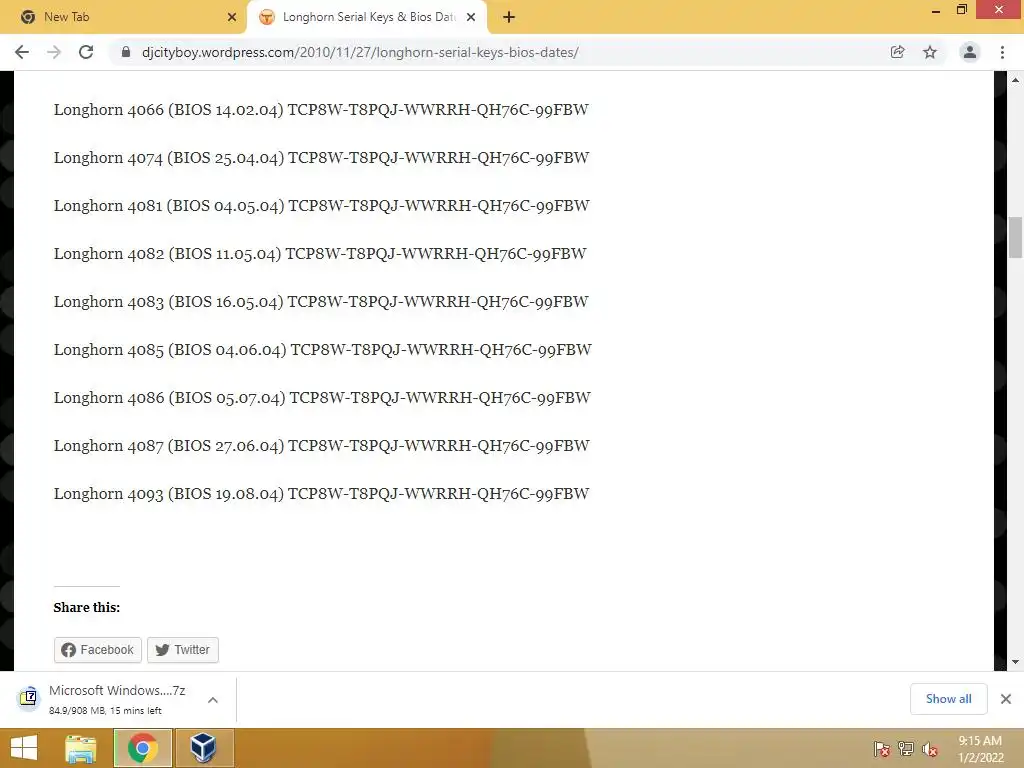Open the Chrome three-dot menu
The height and width of the screenshot is (768, 1024).
click(x=1002, y=52)
